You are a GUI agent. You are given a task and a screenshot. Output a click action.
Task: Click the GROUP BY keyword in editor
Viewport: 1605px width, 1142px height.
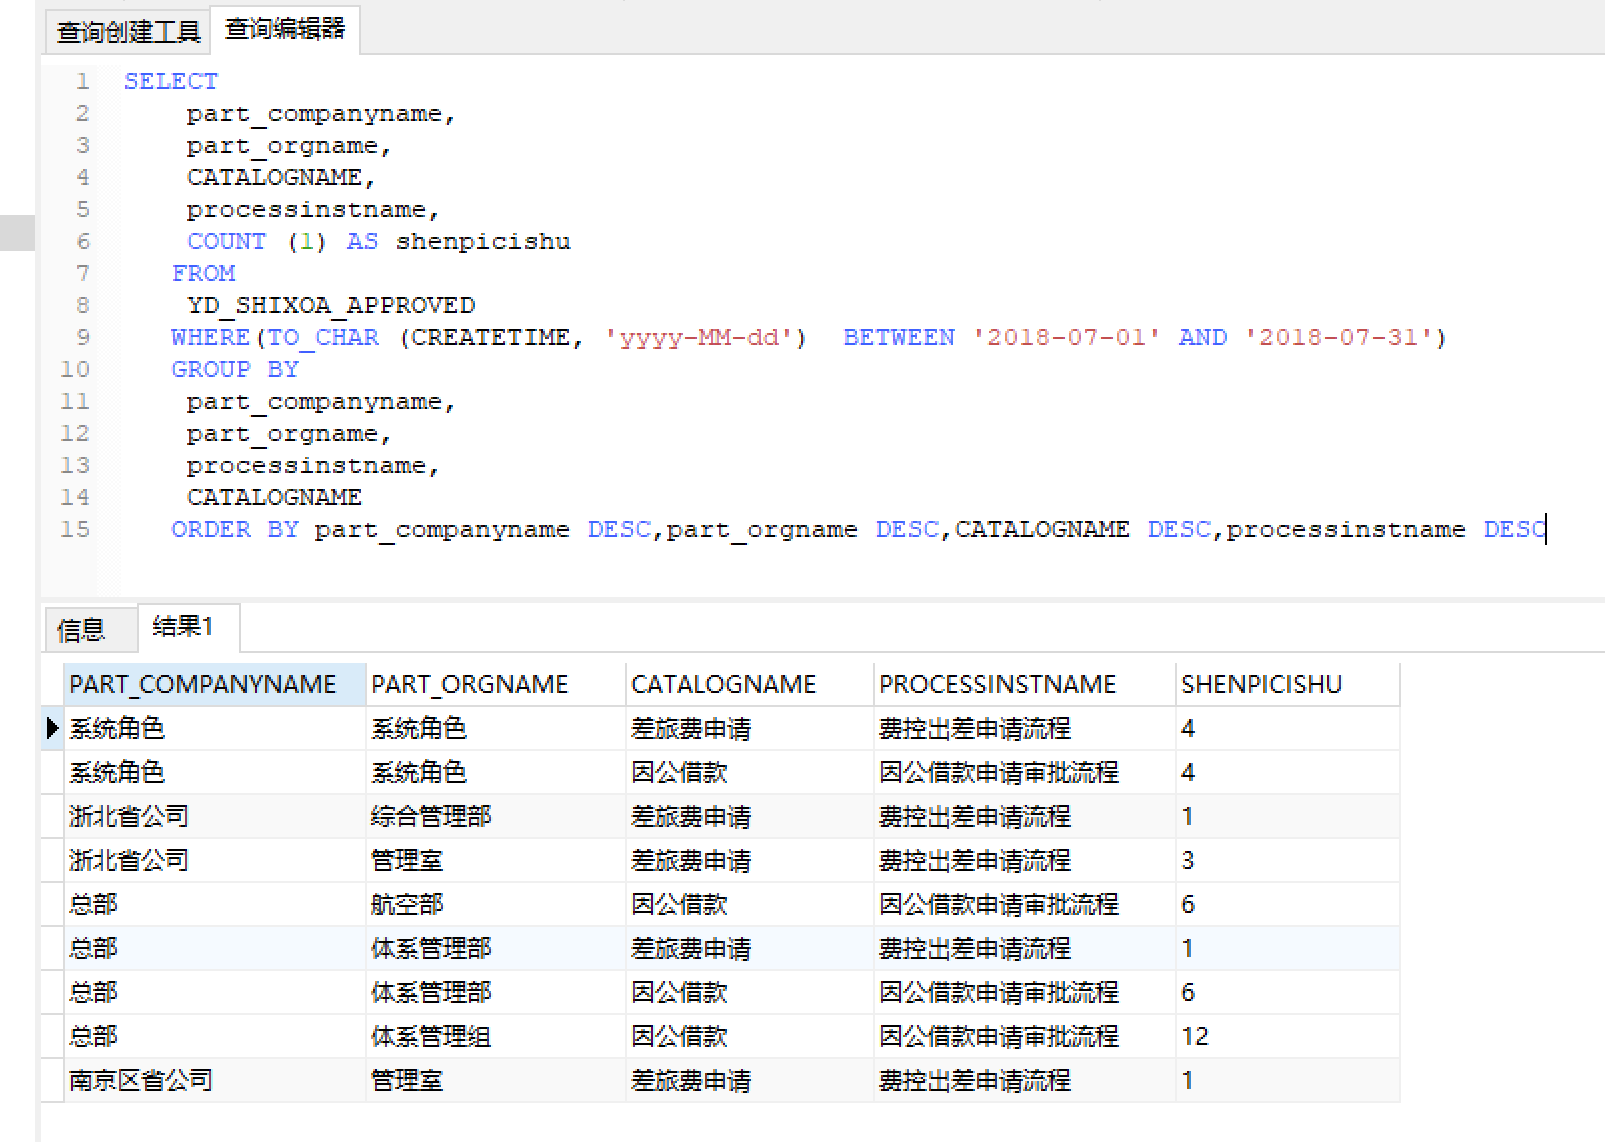tap(235, 369)
